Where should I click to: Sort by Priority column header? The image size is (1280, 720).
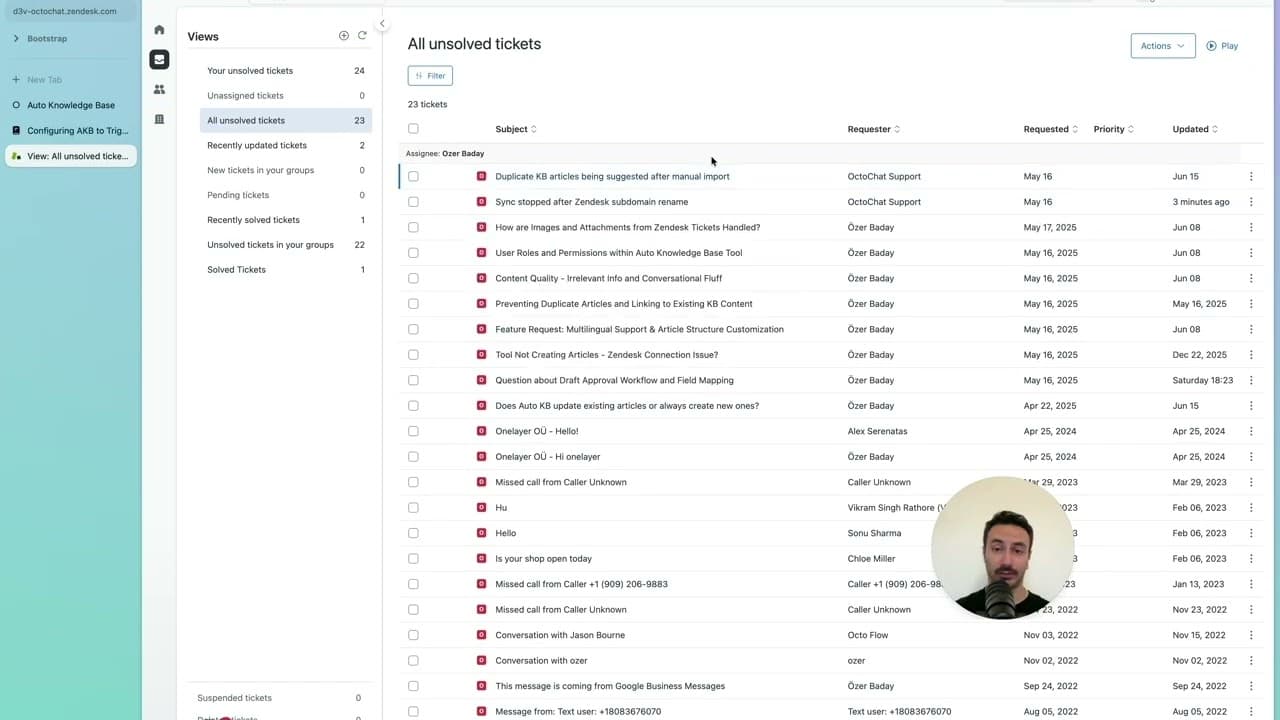pos(1114,129)
